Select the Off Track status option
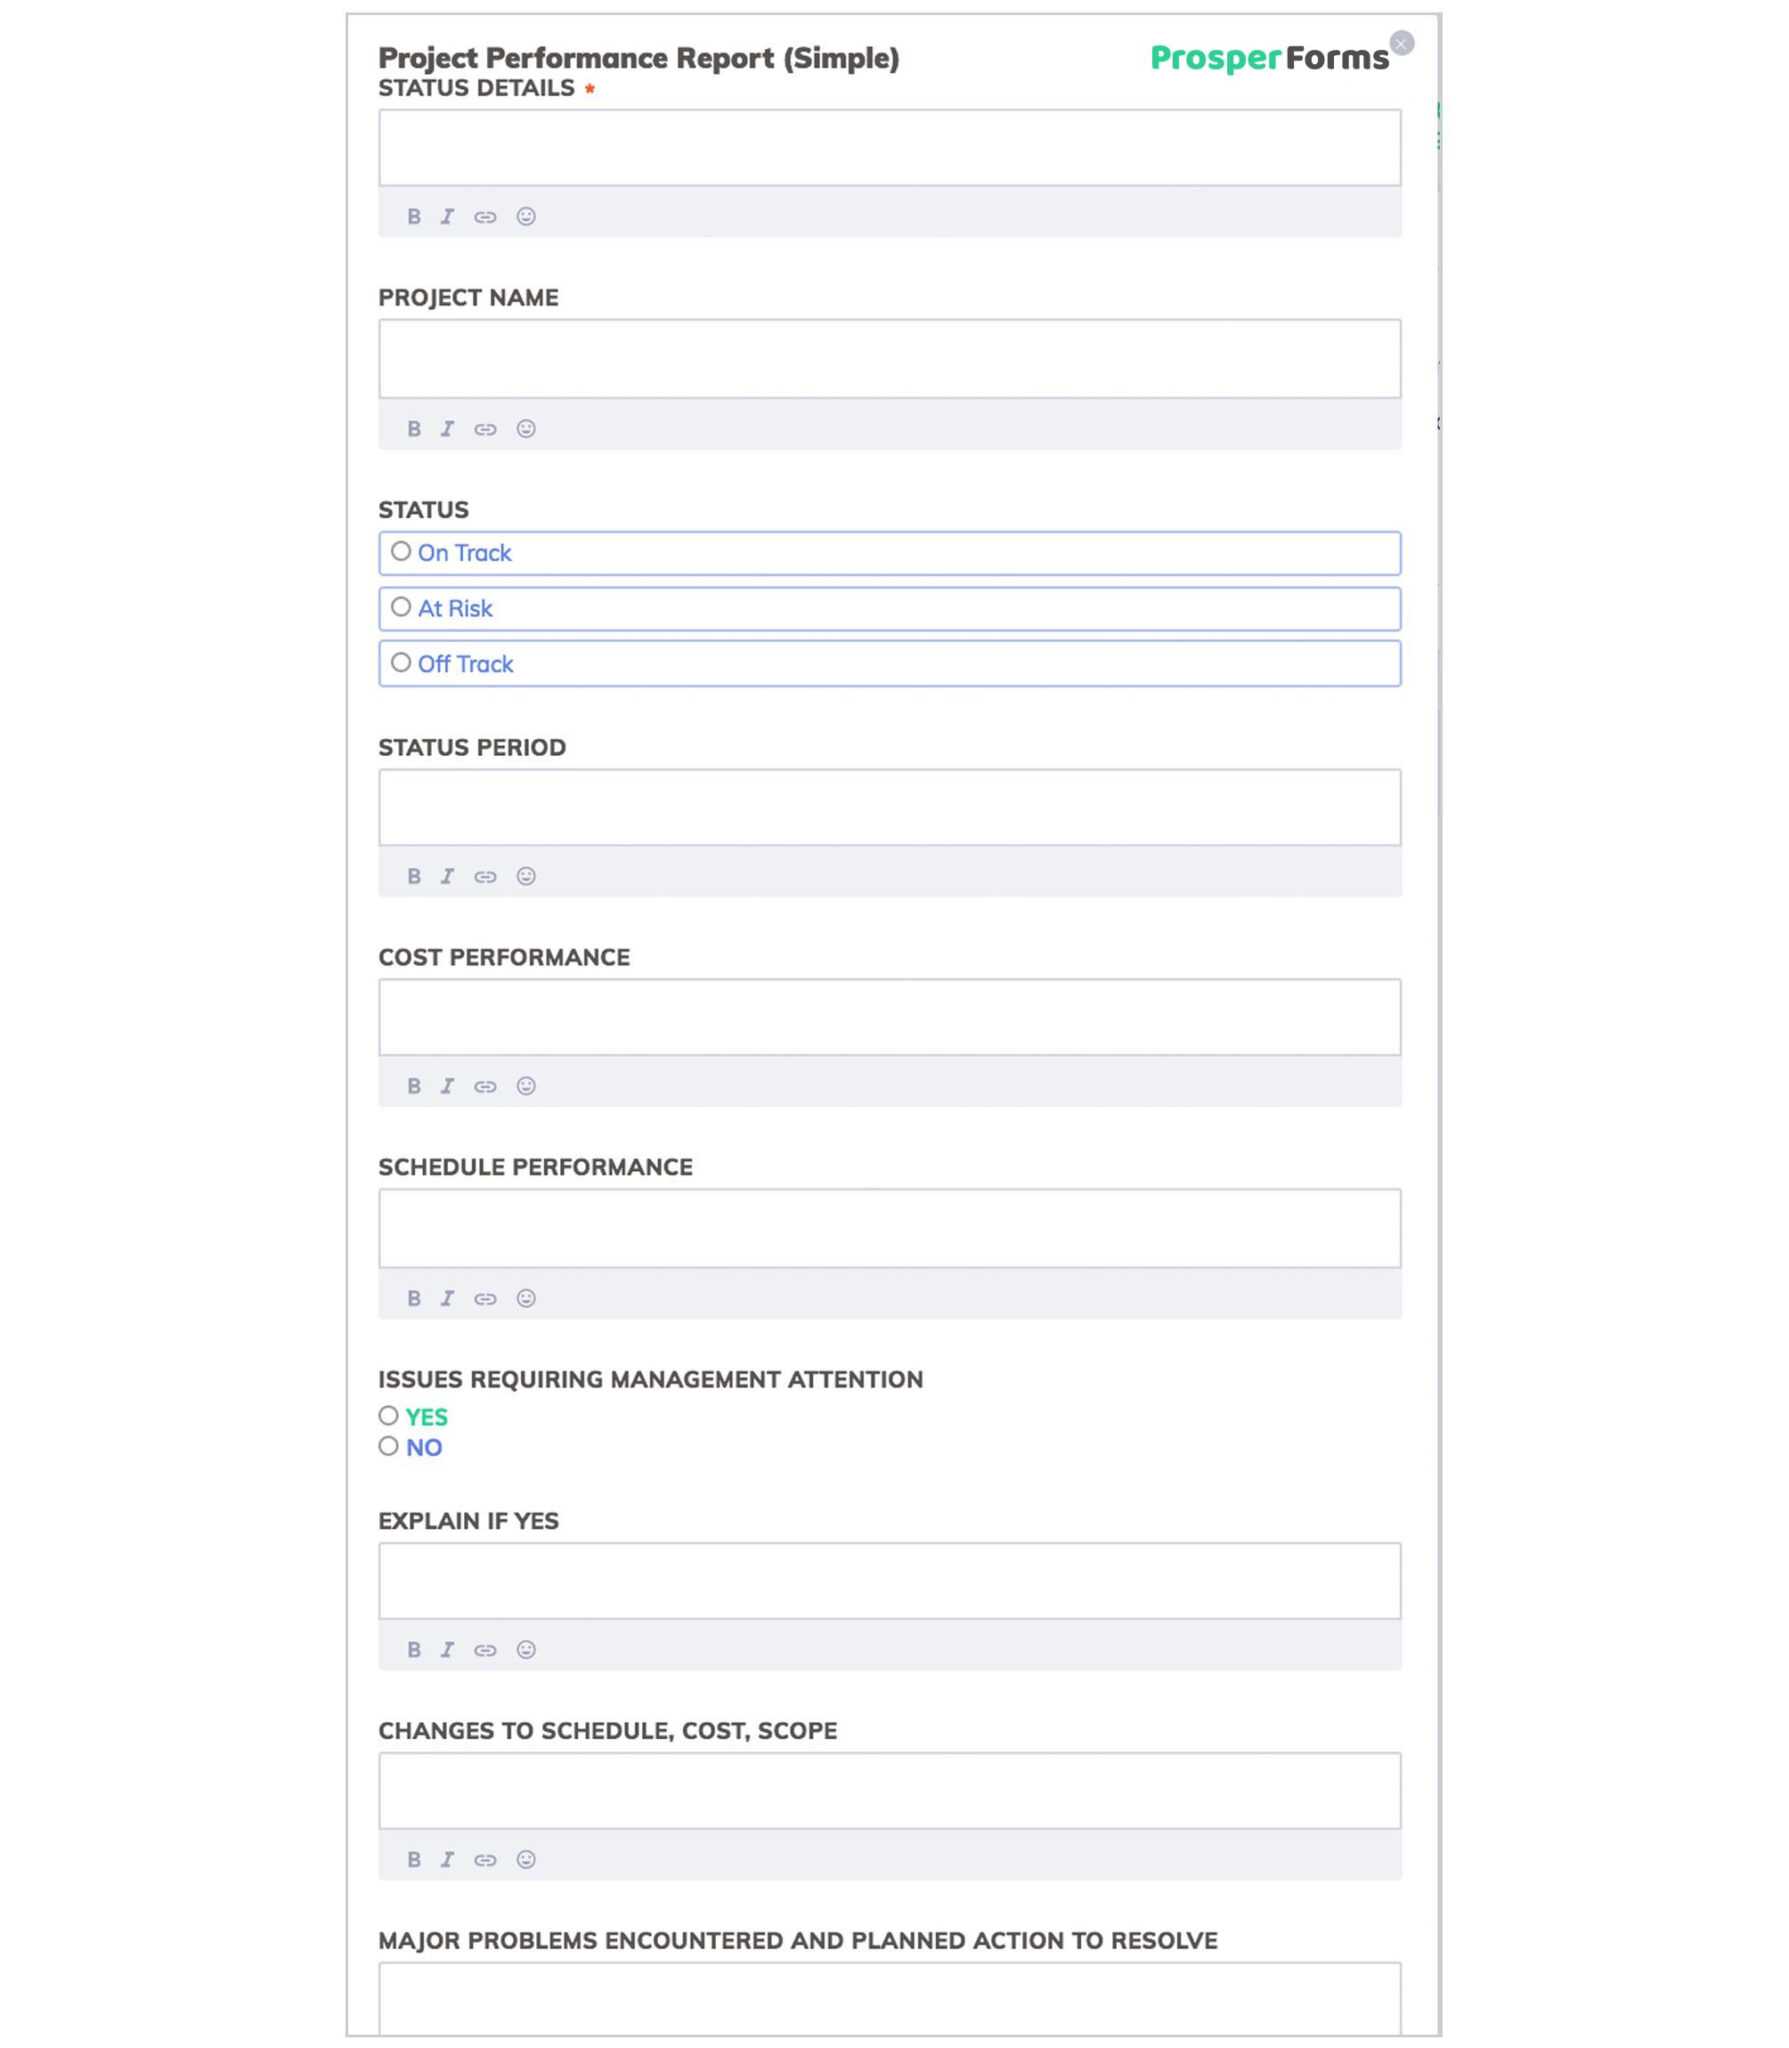This screenshot has height=2048, width=1789. click(x=402, y=661)
